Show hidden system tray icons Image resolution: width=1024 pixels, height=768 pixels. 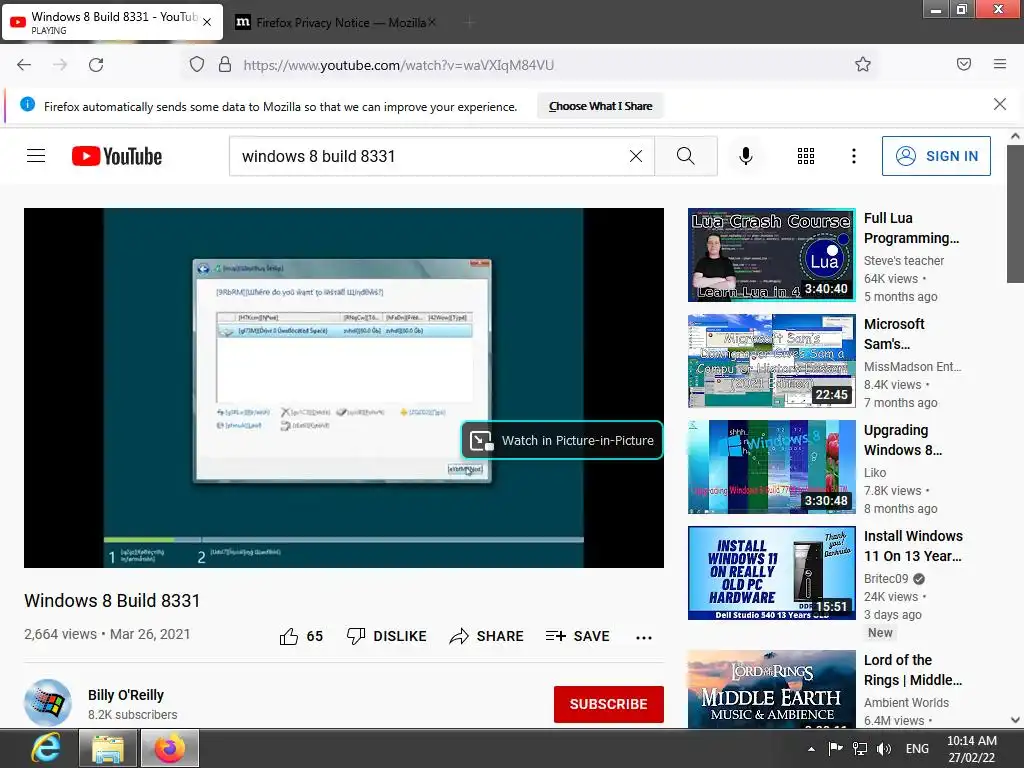coord(811,749)
